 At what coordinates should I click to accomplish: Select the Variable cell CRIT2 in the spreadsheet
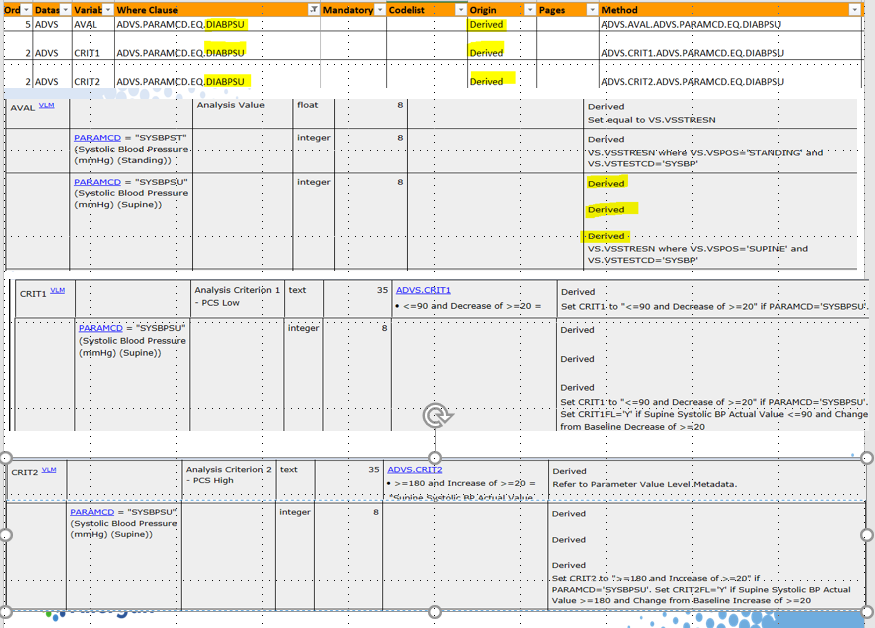[93, 74]
